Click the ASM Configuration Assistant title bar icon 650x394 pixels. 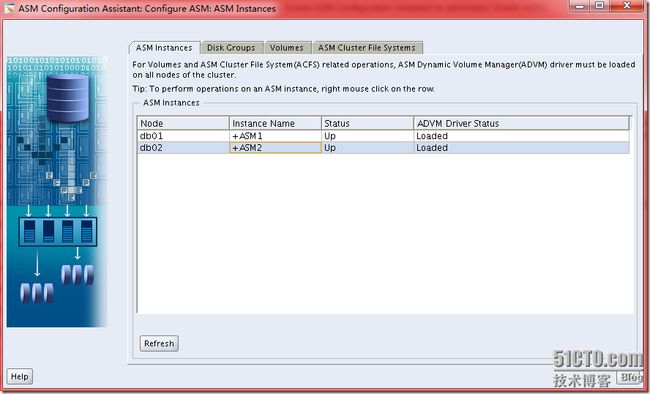tap(9, 8)
